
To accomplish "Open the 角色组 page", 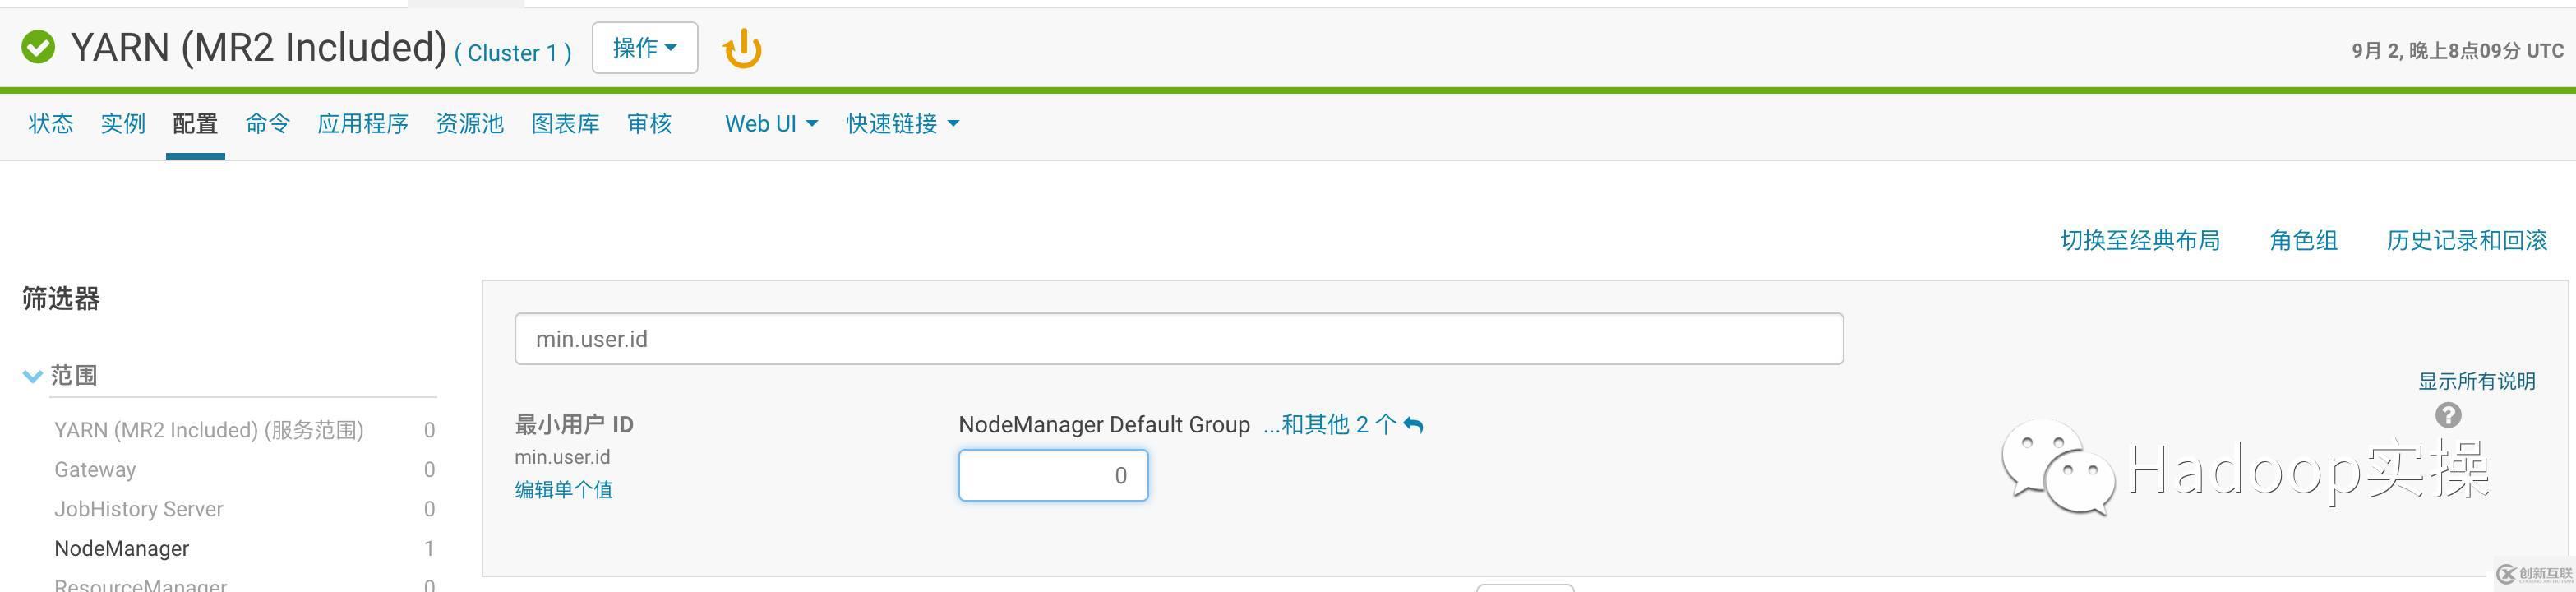I will click(2302, 240).
